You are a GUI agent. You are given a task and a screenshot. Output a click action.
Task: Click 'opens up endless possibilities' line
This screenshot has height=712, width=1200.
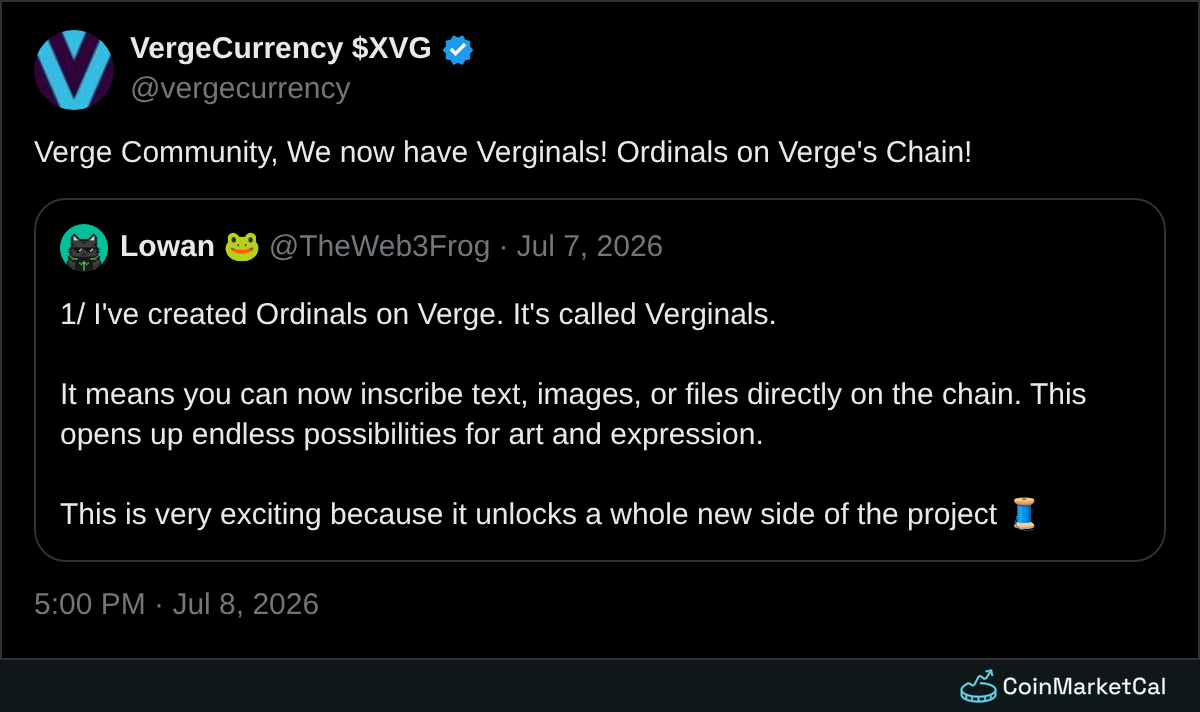[x=411, y=434]
